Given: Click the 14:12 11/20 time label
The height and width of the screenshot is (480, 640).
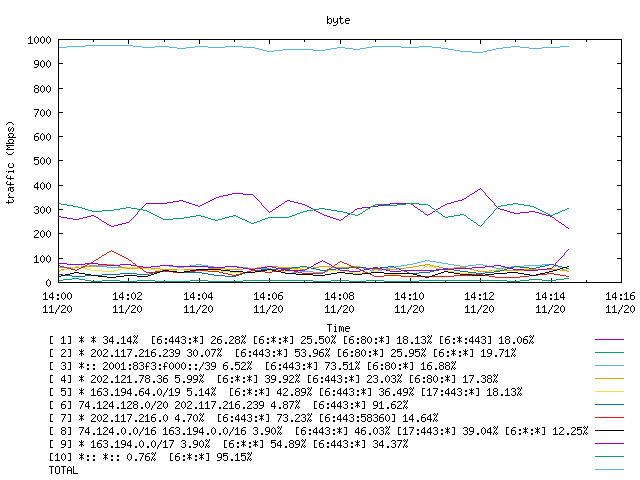Looking at the screenshot, I should click(x=479, y=302).
